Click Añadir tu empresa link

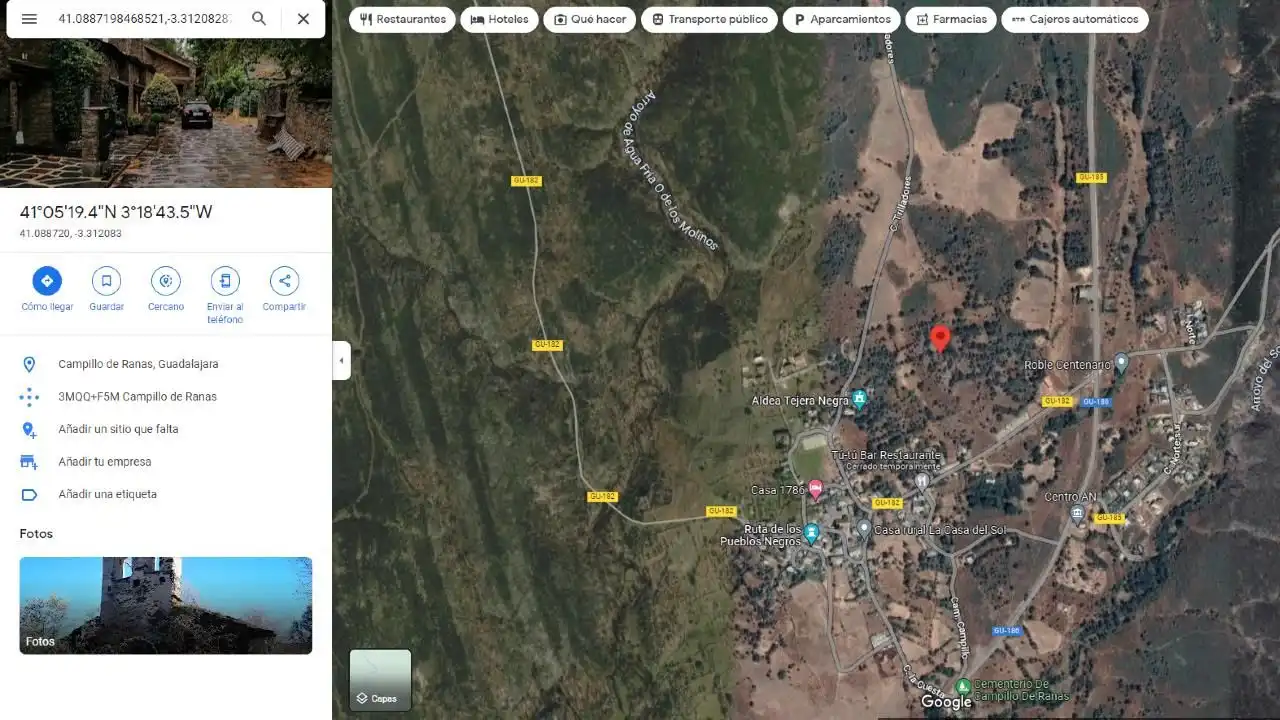point(166,462)
